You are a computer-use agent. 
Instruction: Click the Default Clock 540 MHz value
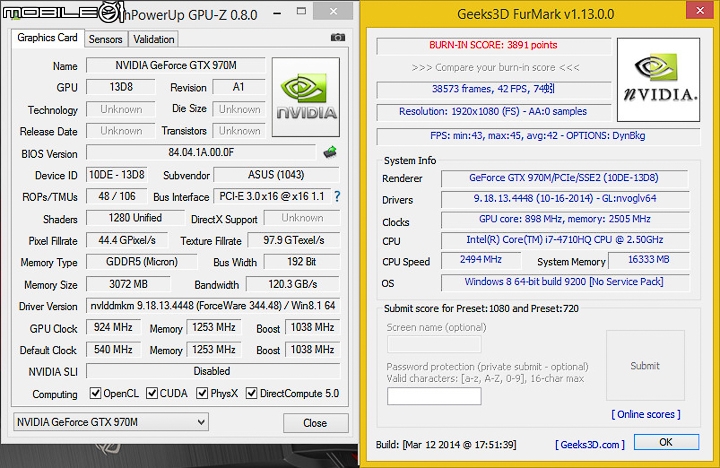(x=113, y=350)
